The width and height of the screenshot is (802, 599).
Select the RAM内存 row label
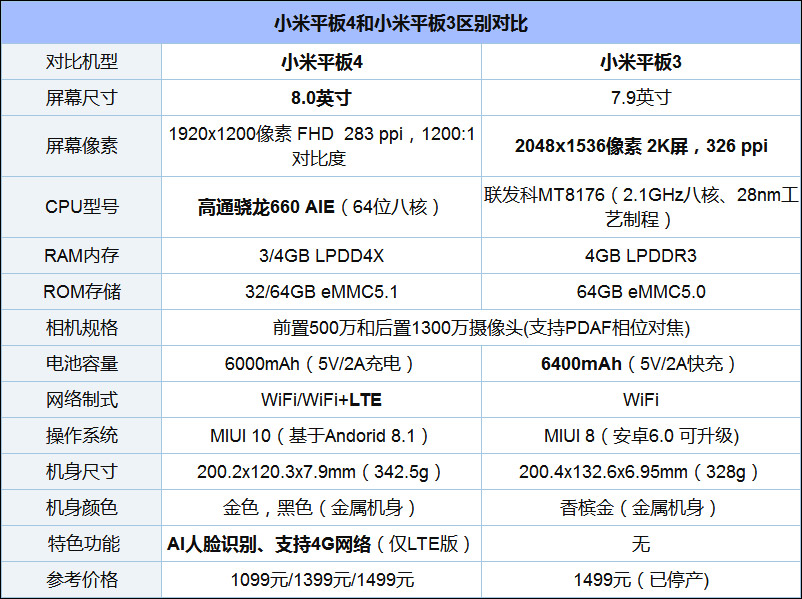(x=82, y=255)
